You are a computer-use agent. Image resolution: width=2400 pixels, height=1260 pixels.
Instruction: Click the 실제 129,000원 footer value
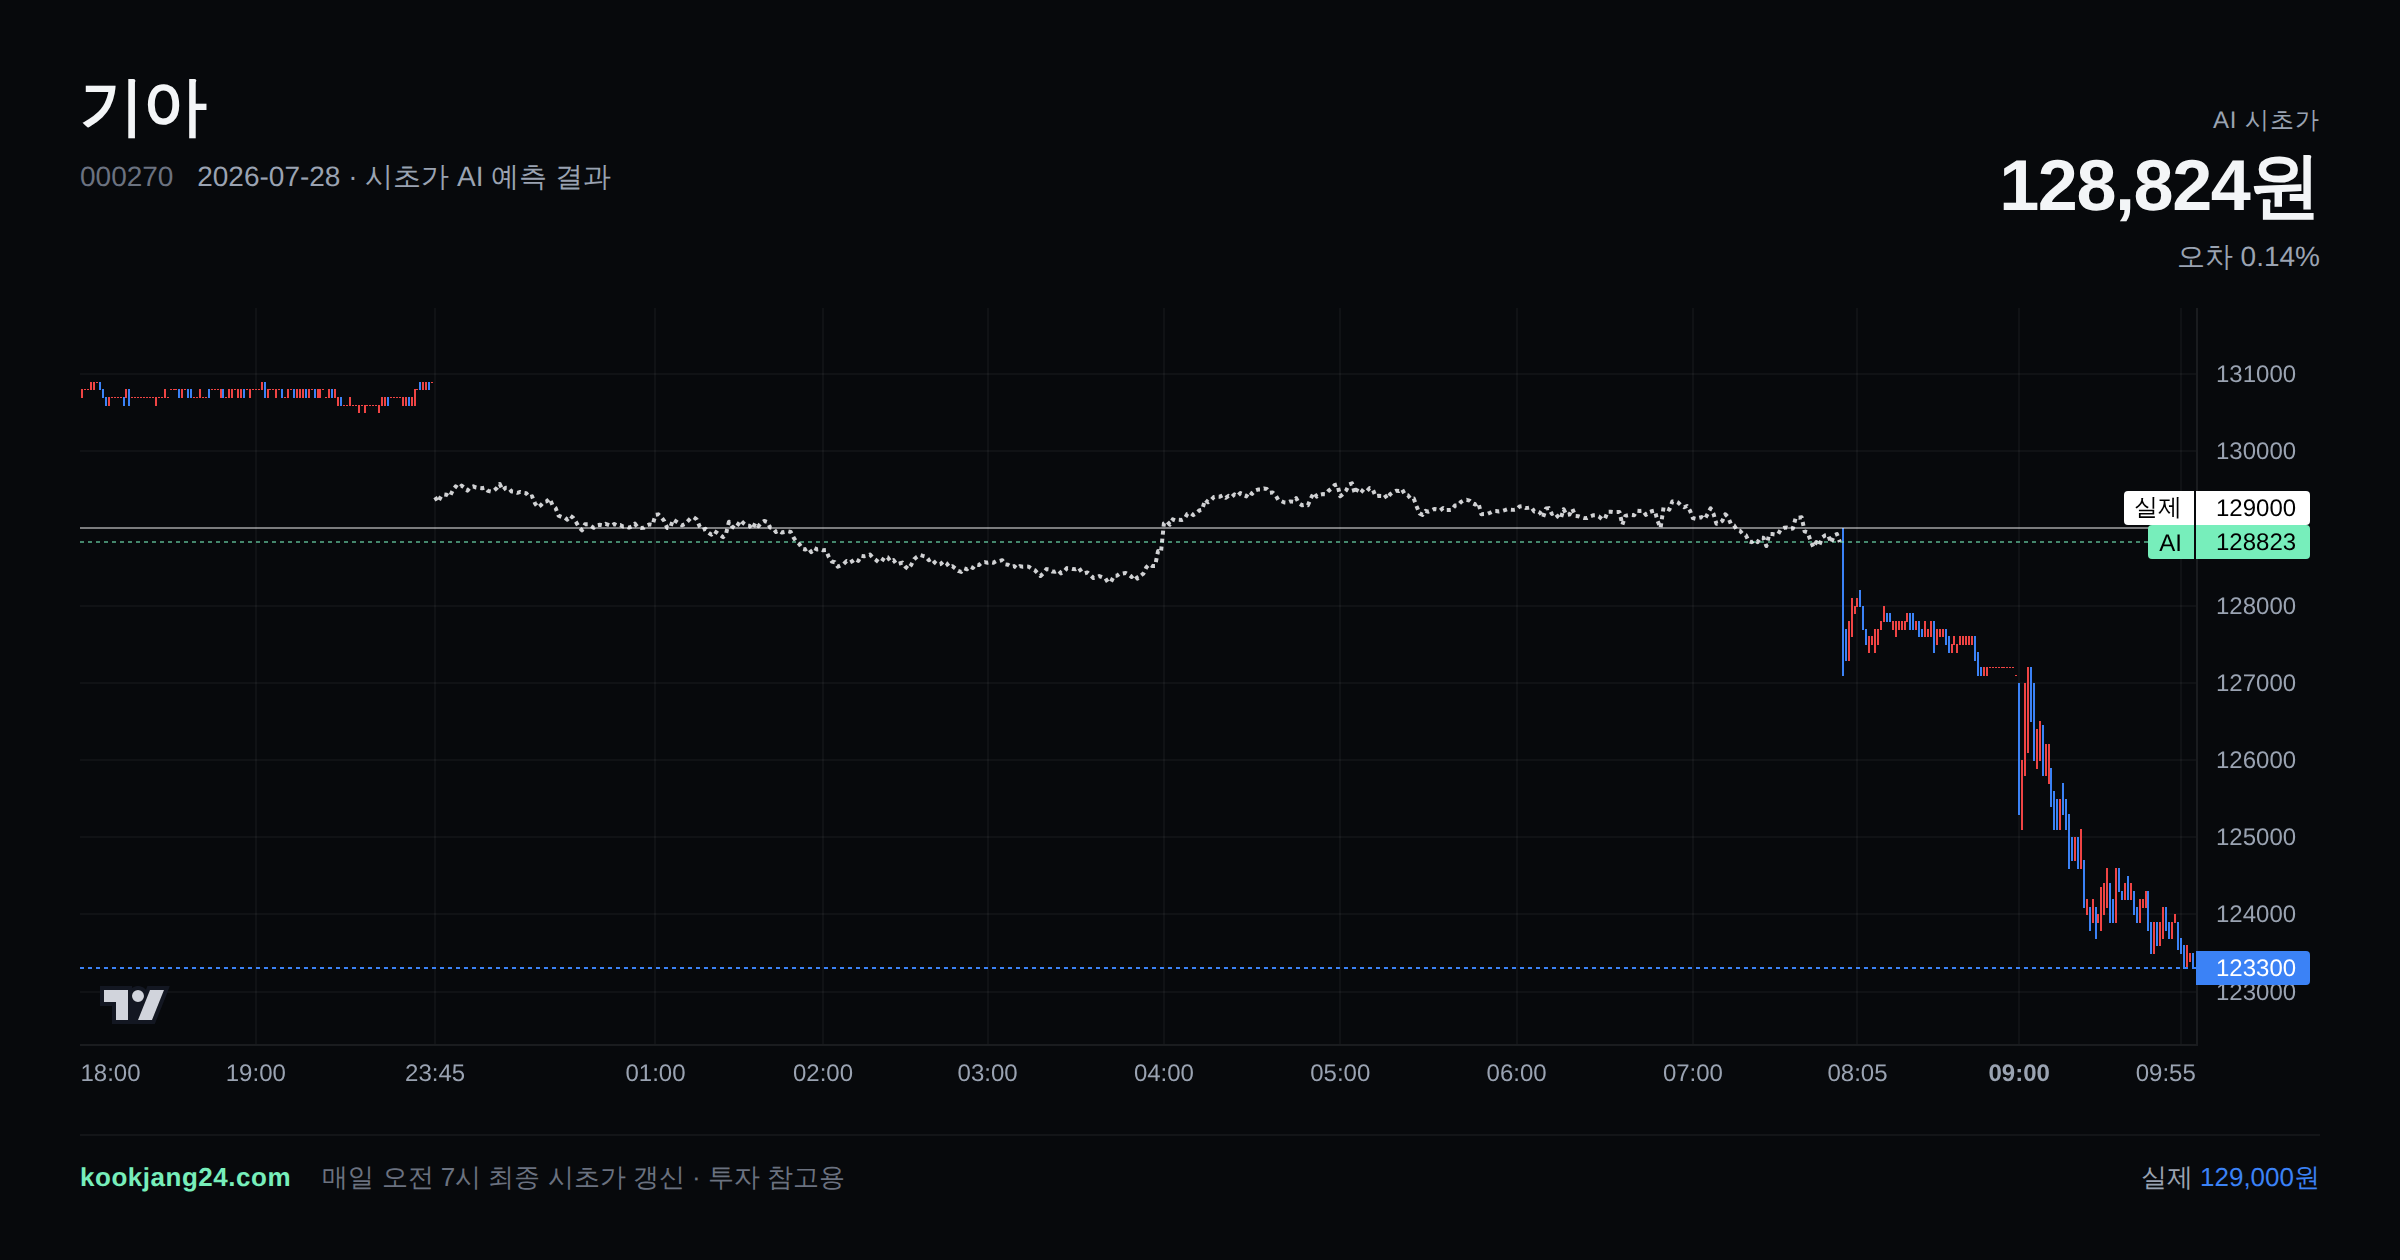click(x=2230, y=1177)
